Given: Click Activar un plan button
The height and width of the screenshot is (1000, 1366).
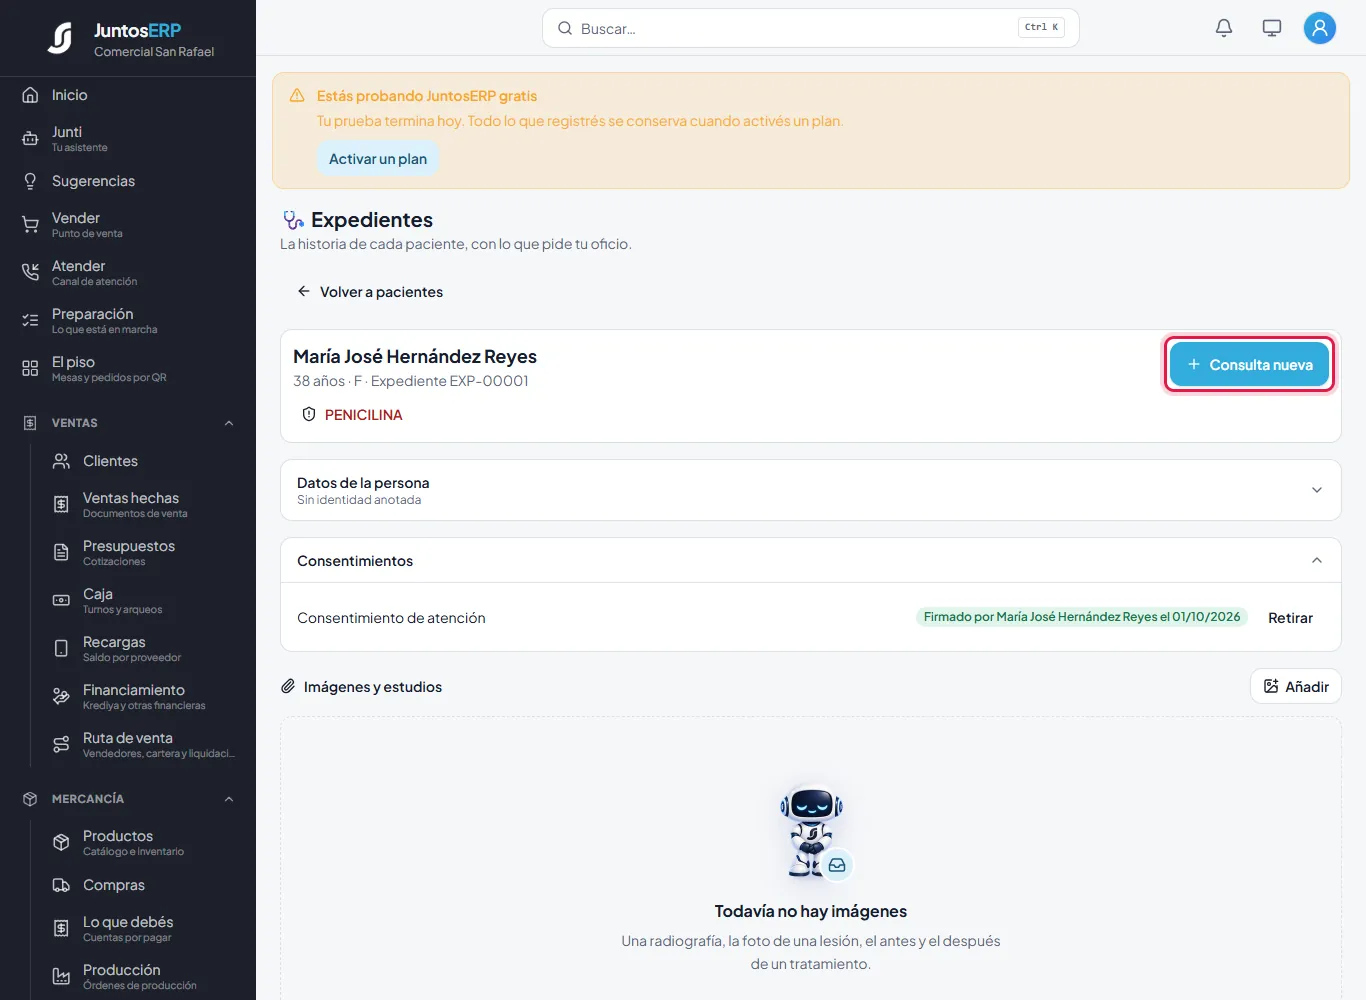Looking at the screenshot, I should (x=378, y=159).
